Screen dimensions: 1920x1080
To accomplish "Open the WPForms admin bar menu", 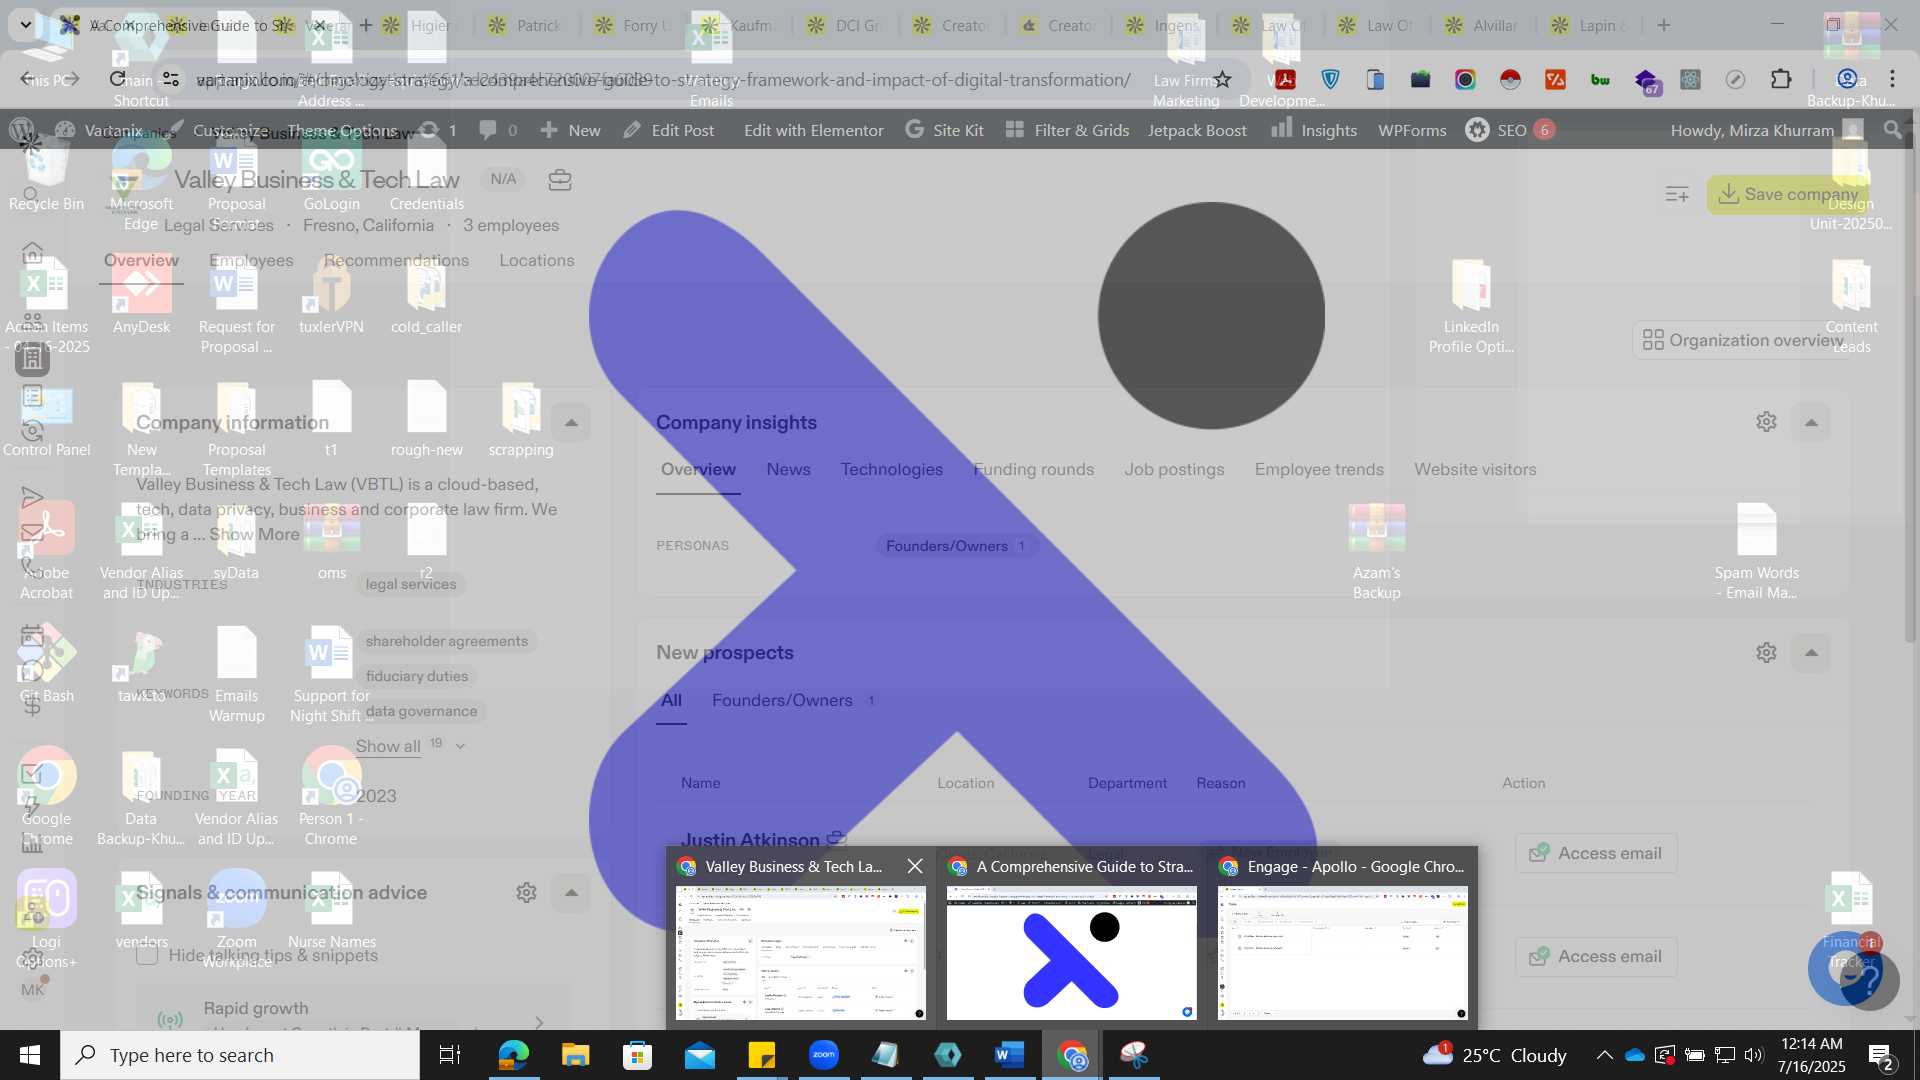I will click(x=1412, y=130).
